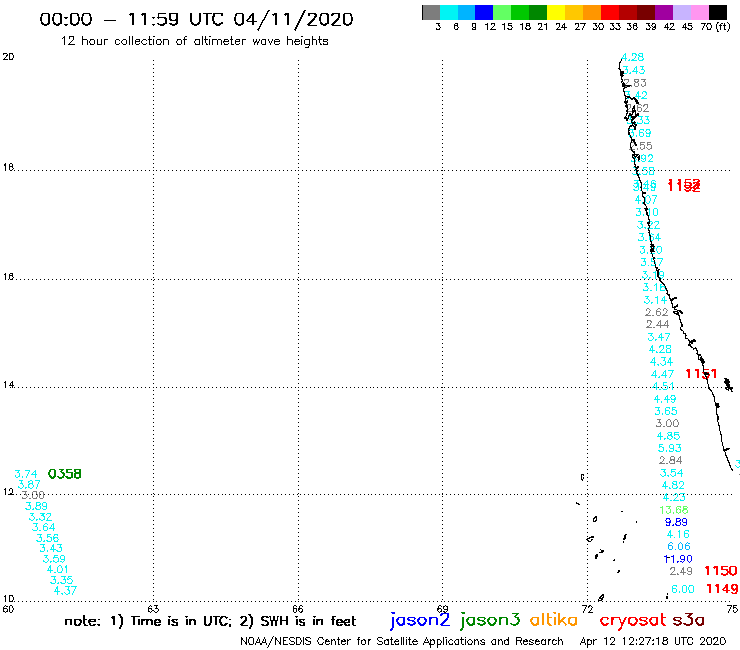Select the Apr 12 12:27:18 UTC 2020 timestamp
The width and height of the screenshot is (740, 650).
(653, 642)
